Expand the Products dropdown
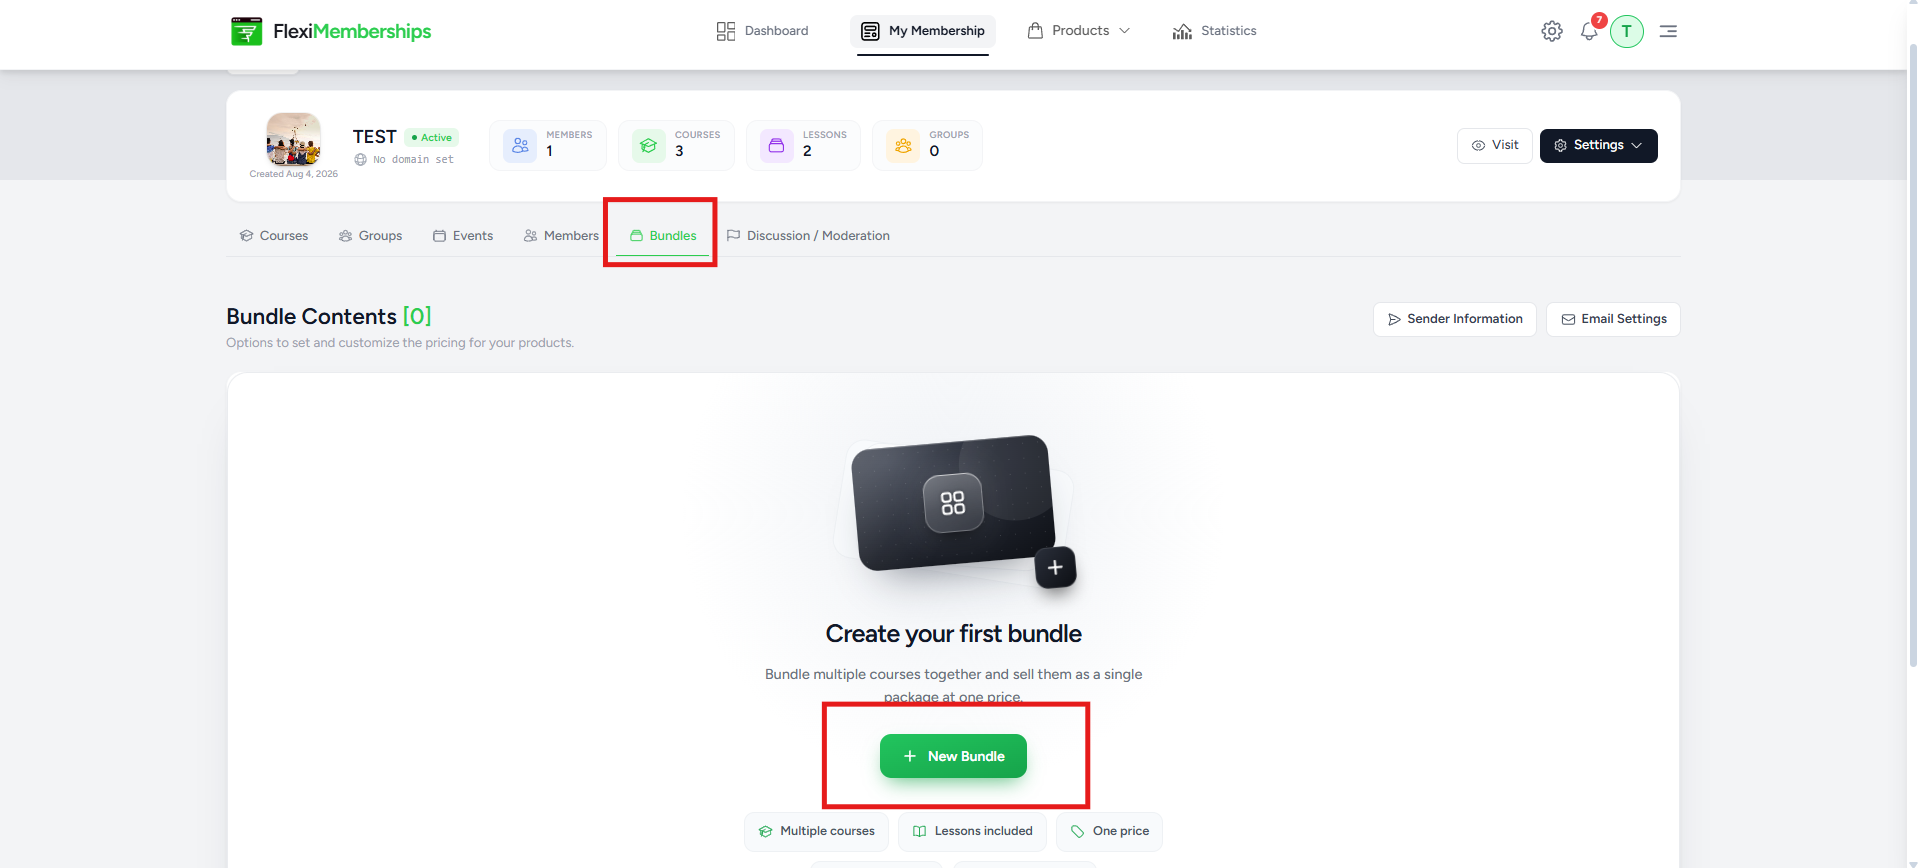This screenshot has height=868, width=1918. [x=1079, y=31]
